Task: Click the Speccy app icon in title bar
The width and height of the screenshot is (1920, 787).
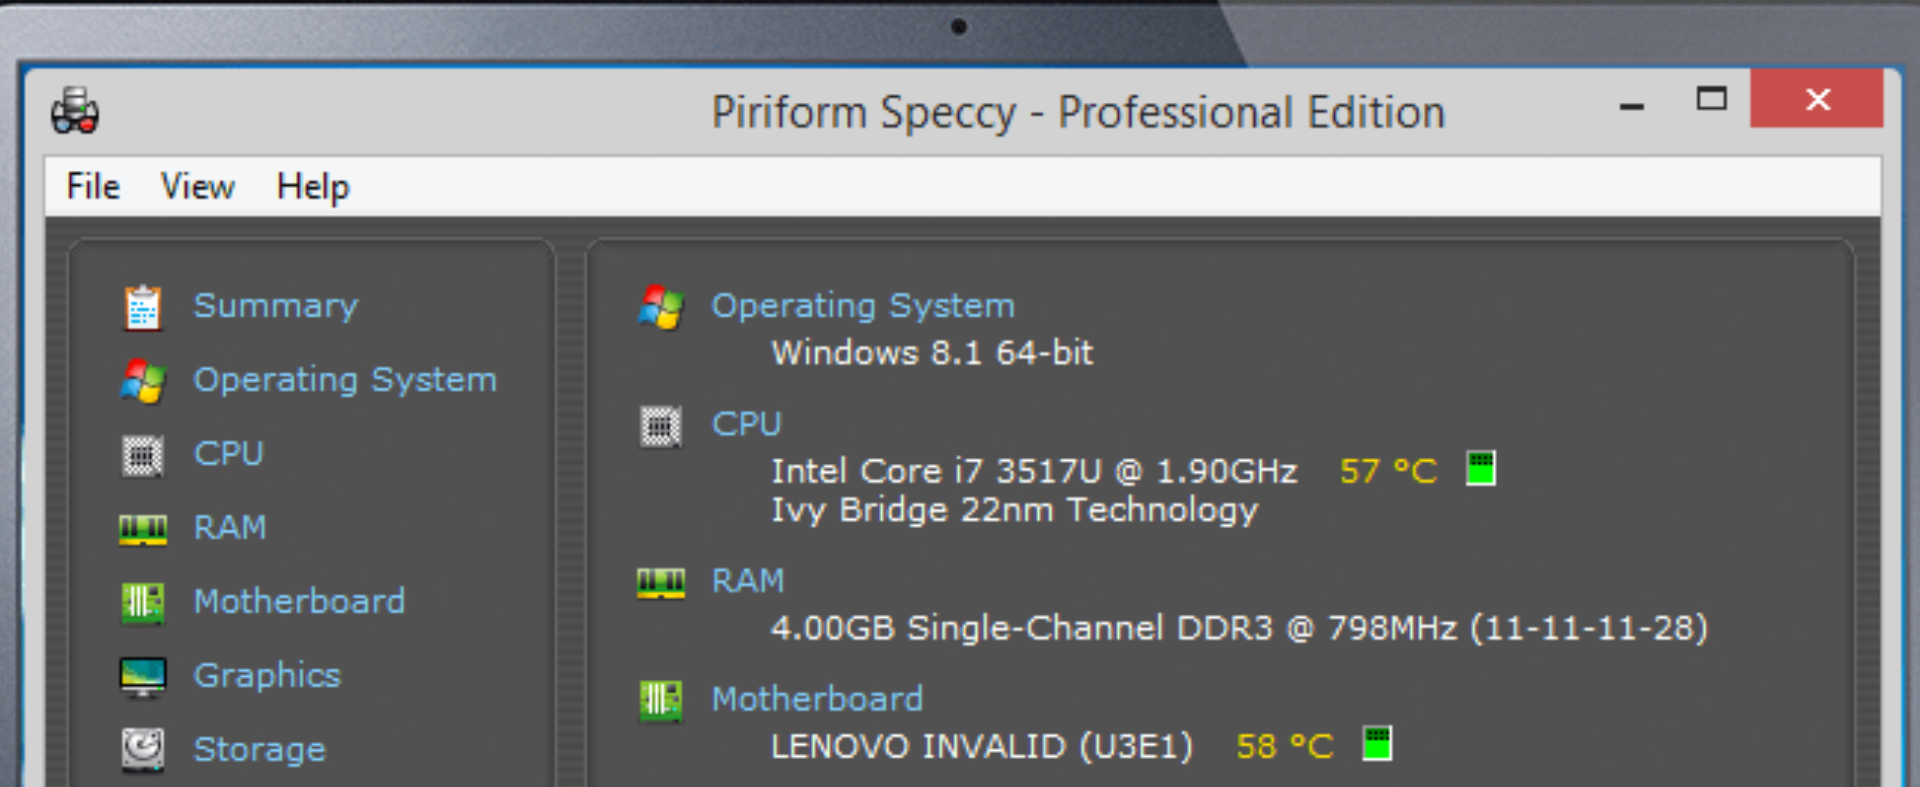Action: pyautogui.click(x=75, y=111)
